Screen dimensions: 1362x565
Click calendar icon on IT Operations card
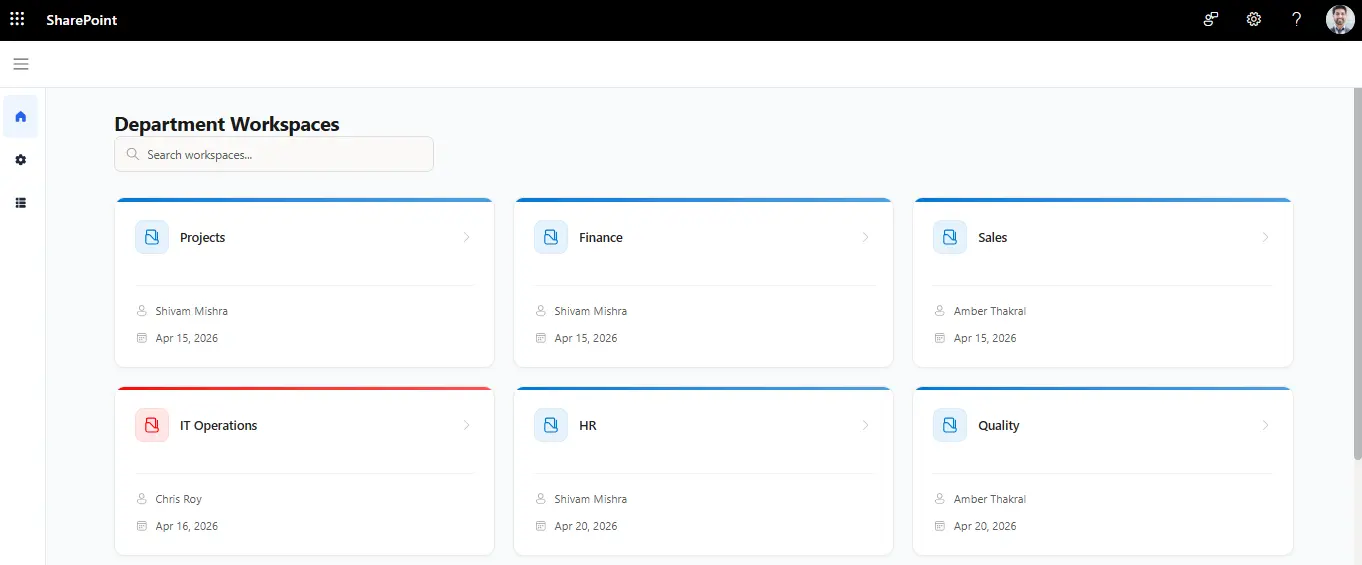141,526
